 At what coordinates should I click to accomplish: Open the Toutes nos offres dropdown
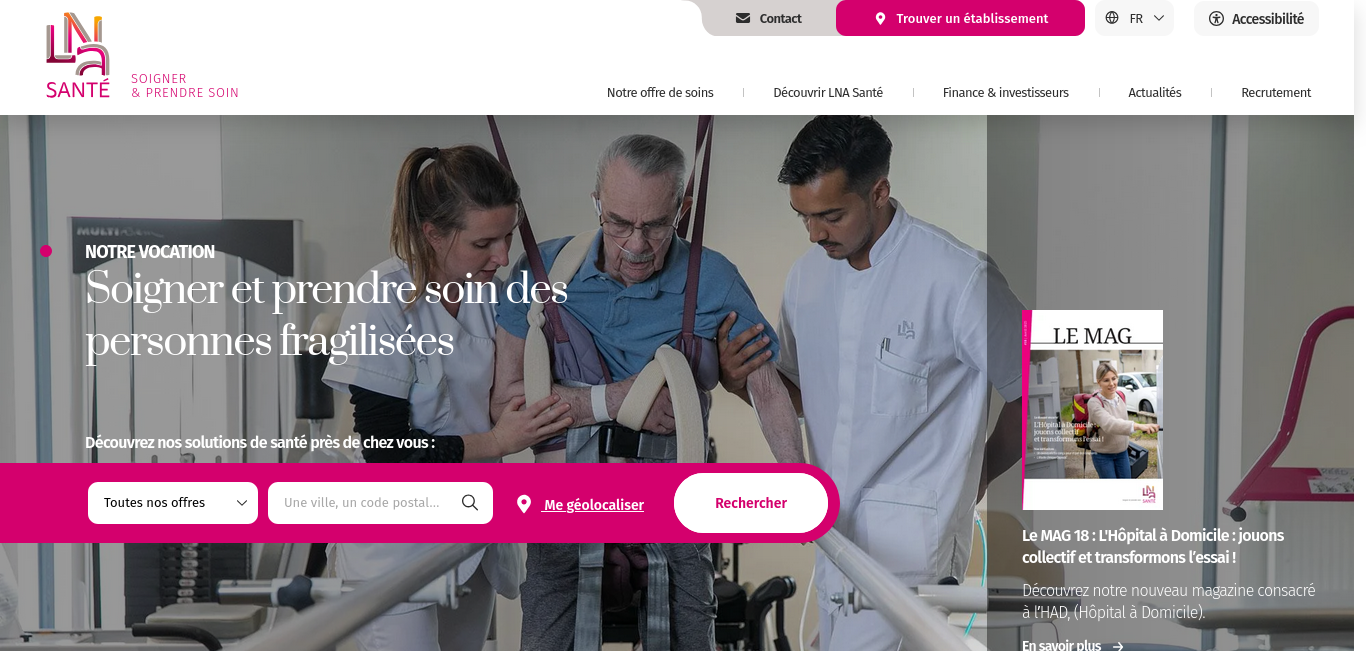173,503
